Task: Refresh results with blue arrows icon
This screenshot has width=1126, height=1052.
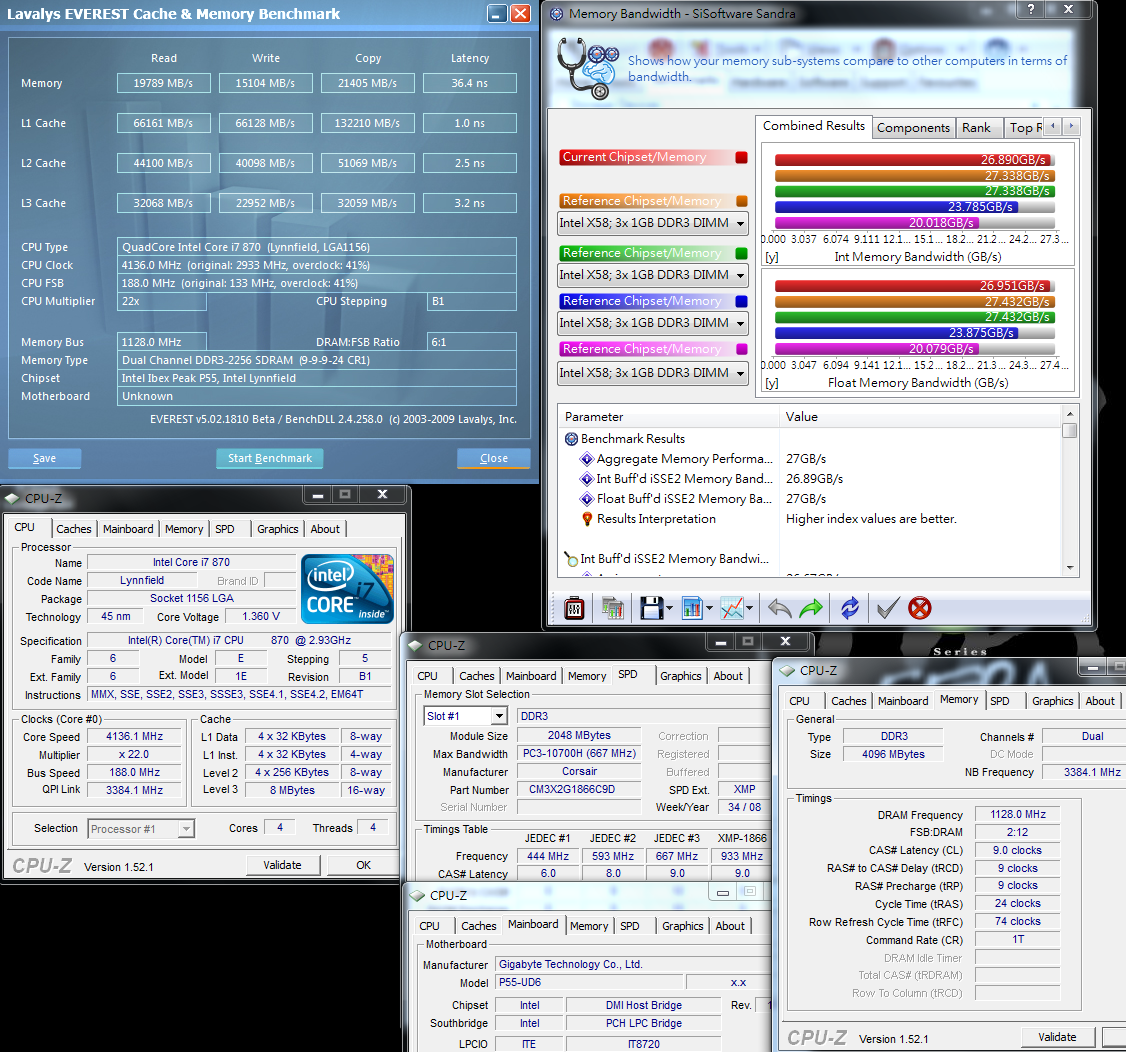Action: pos(850,608)
